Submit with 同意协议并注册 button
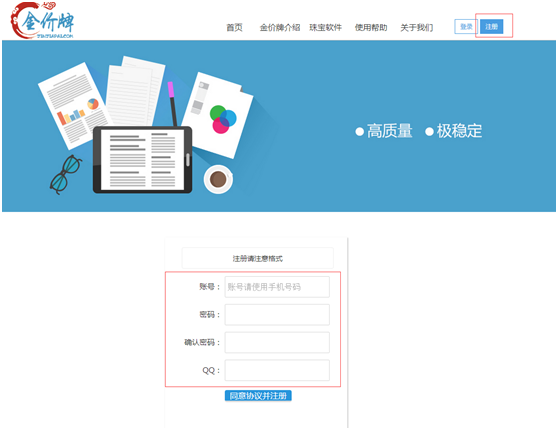The width and height of the screenshot is (558, 430). point(258,396)
